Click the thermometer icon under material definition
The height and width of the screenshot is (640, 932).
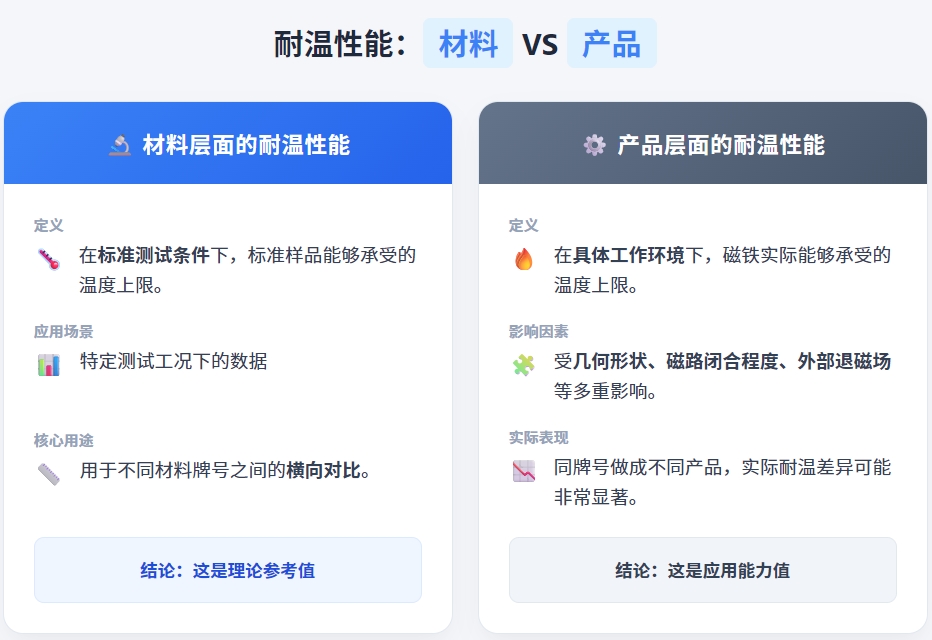click(x=49, y=260)
